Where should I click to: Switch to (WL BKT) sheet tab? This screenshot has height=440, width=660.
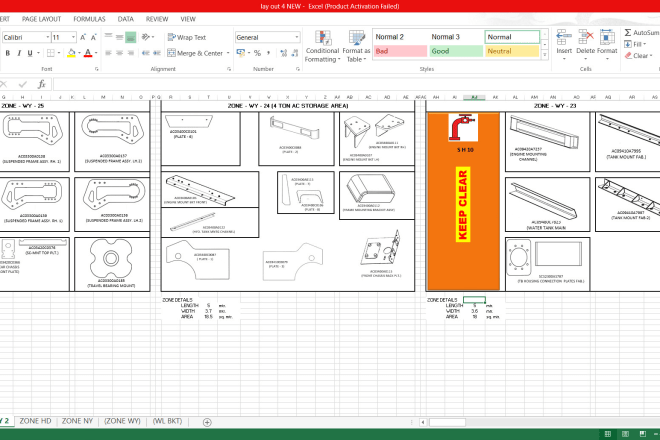[x=167, y=421]
